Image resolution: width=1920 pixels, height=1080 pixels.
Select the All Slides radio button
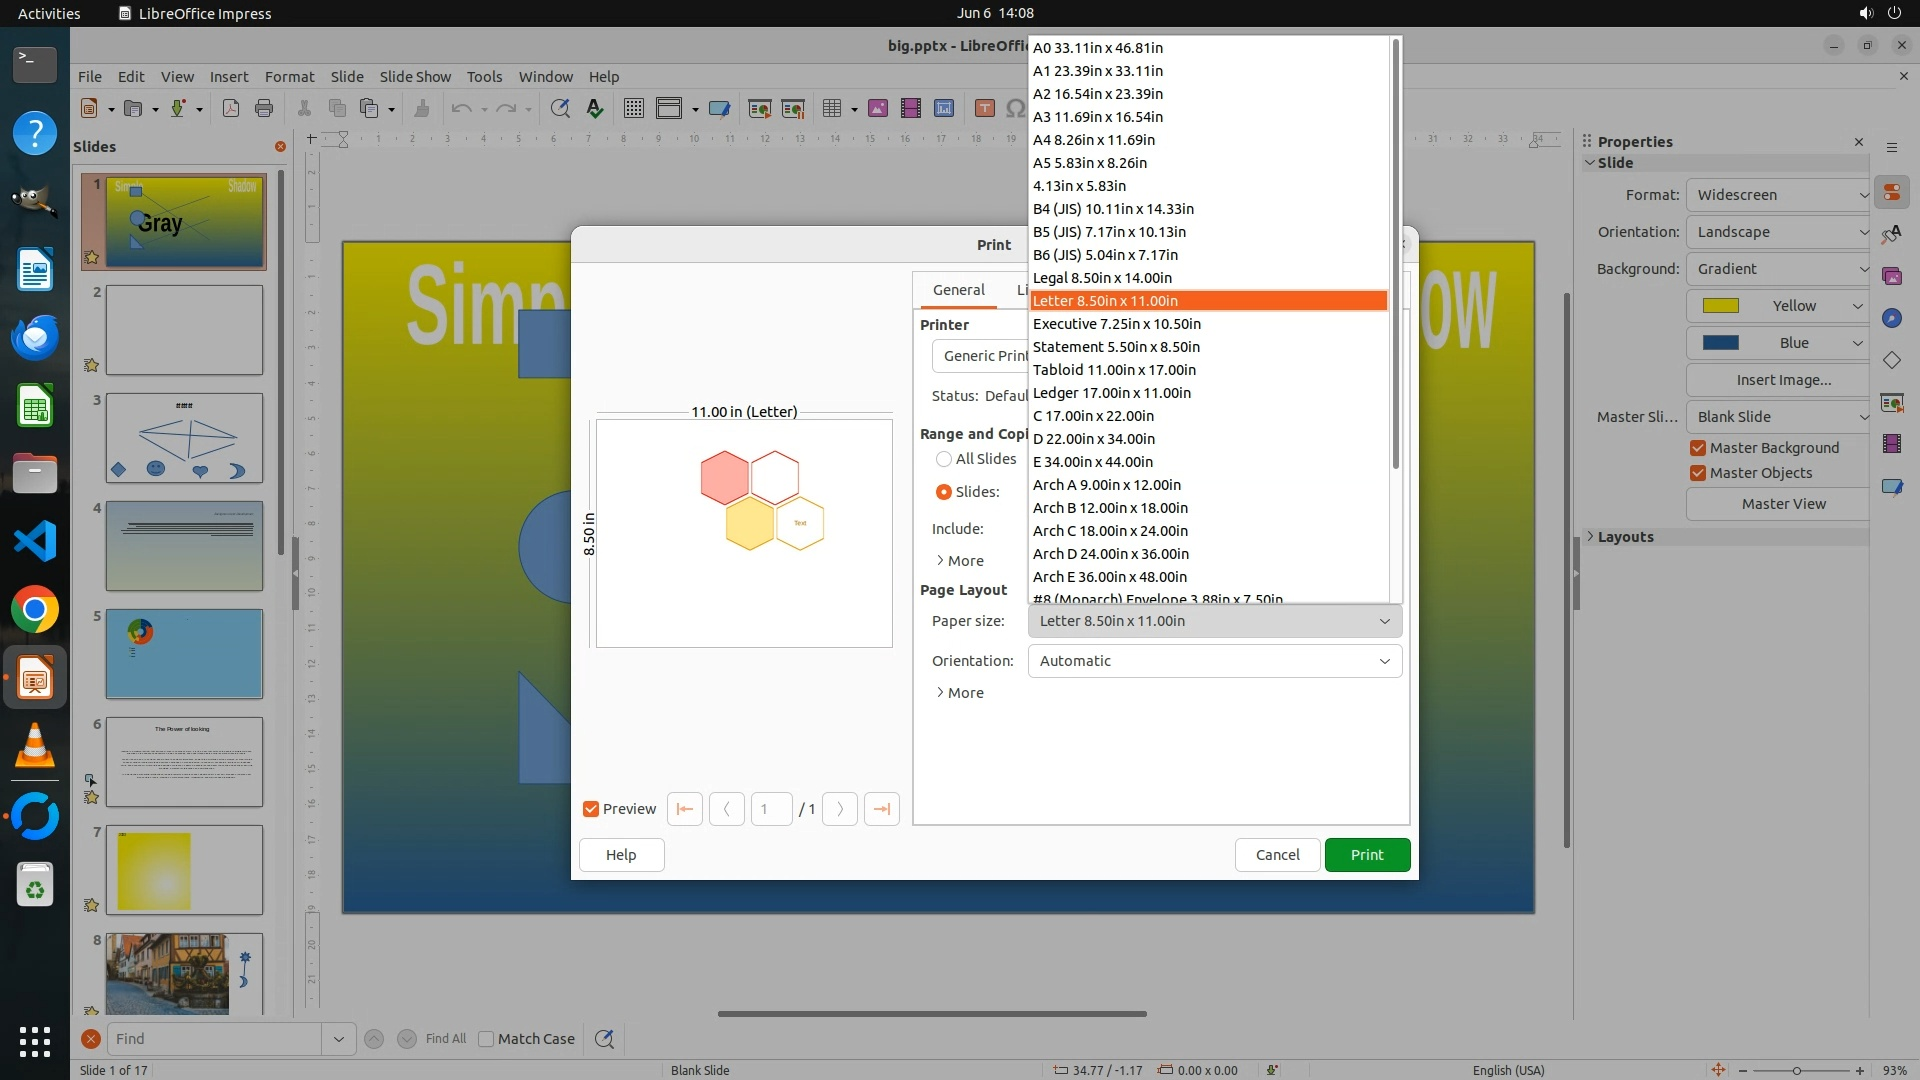[944, 459]
